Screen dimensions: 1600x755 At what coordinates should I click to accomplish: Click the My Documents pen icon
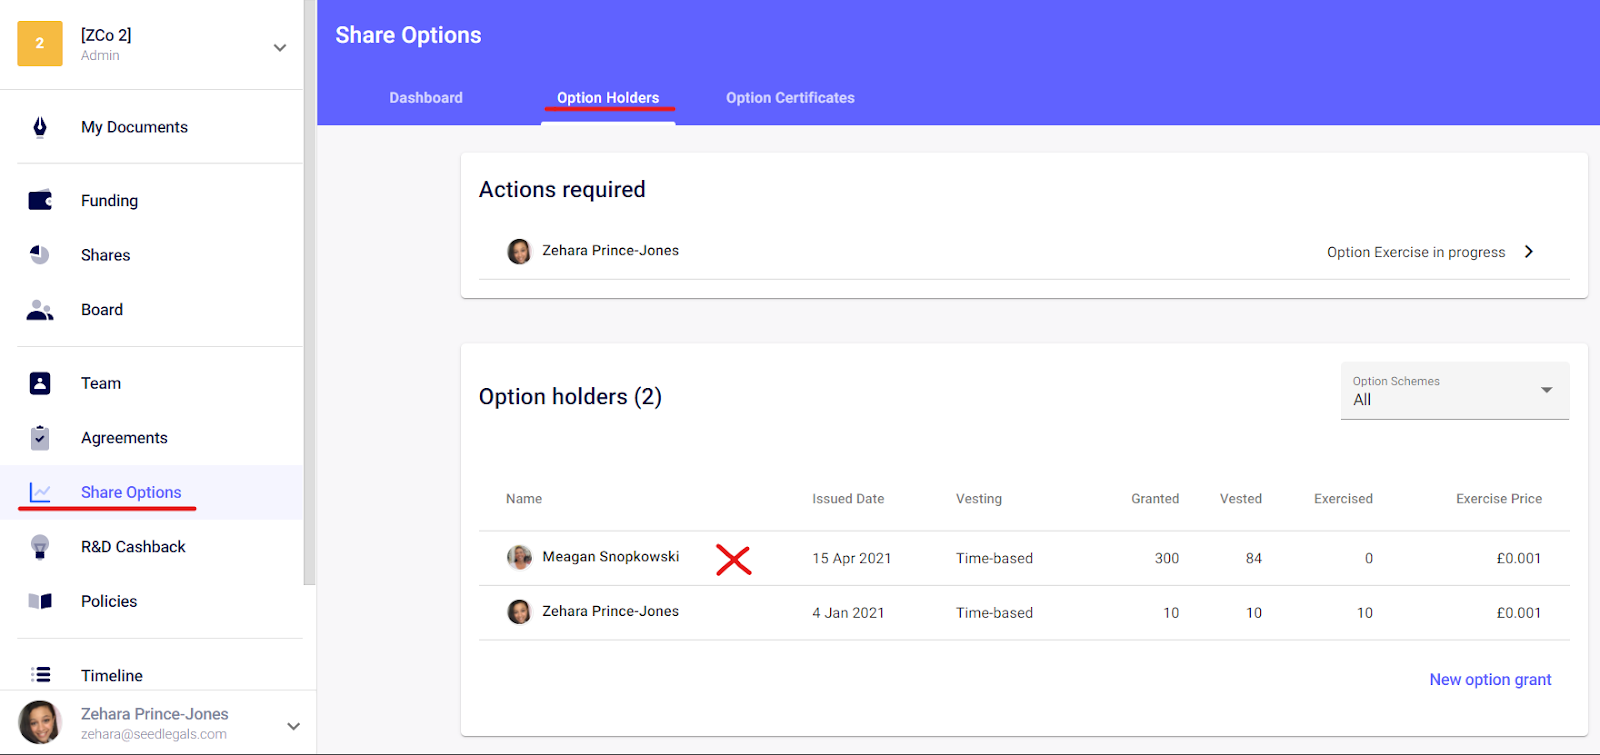pos(40,127)
